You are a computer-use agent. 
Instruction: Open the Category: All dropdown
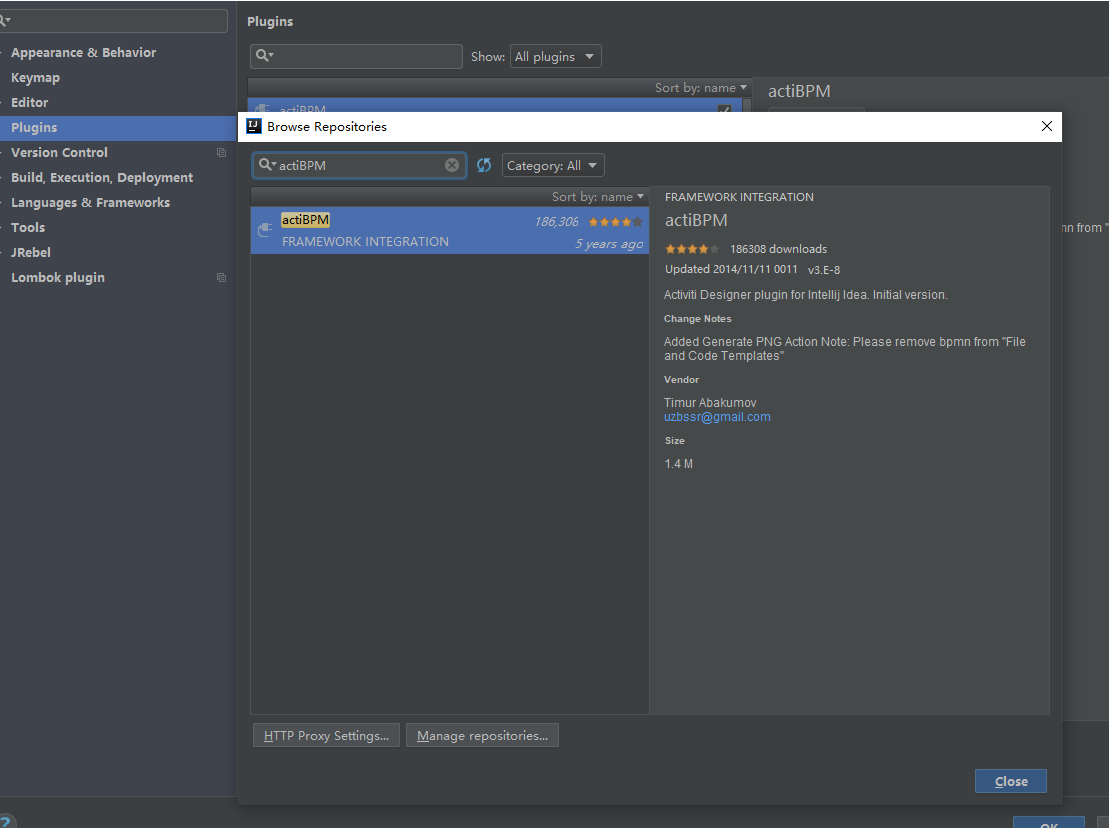(553, 165)
